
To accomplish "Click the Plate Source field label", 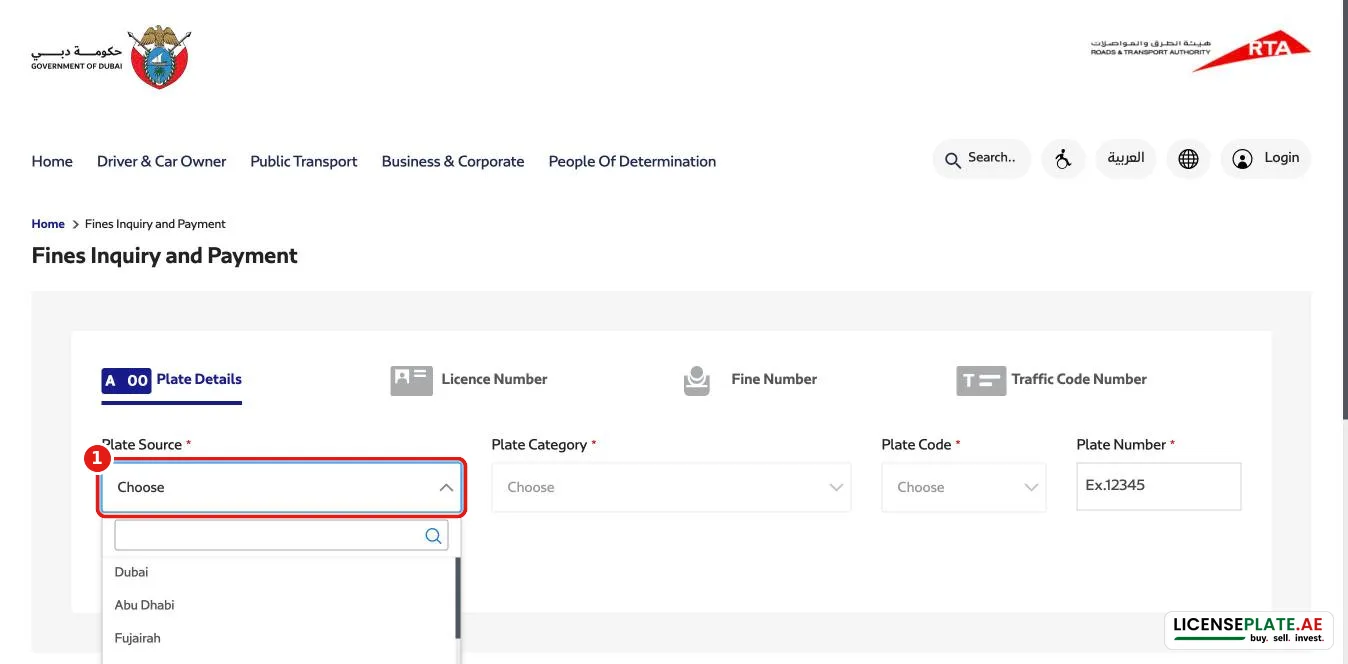I will click(147, 445).
